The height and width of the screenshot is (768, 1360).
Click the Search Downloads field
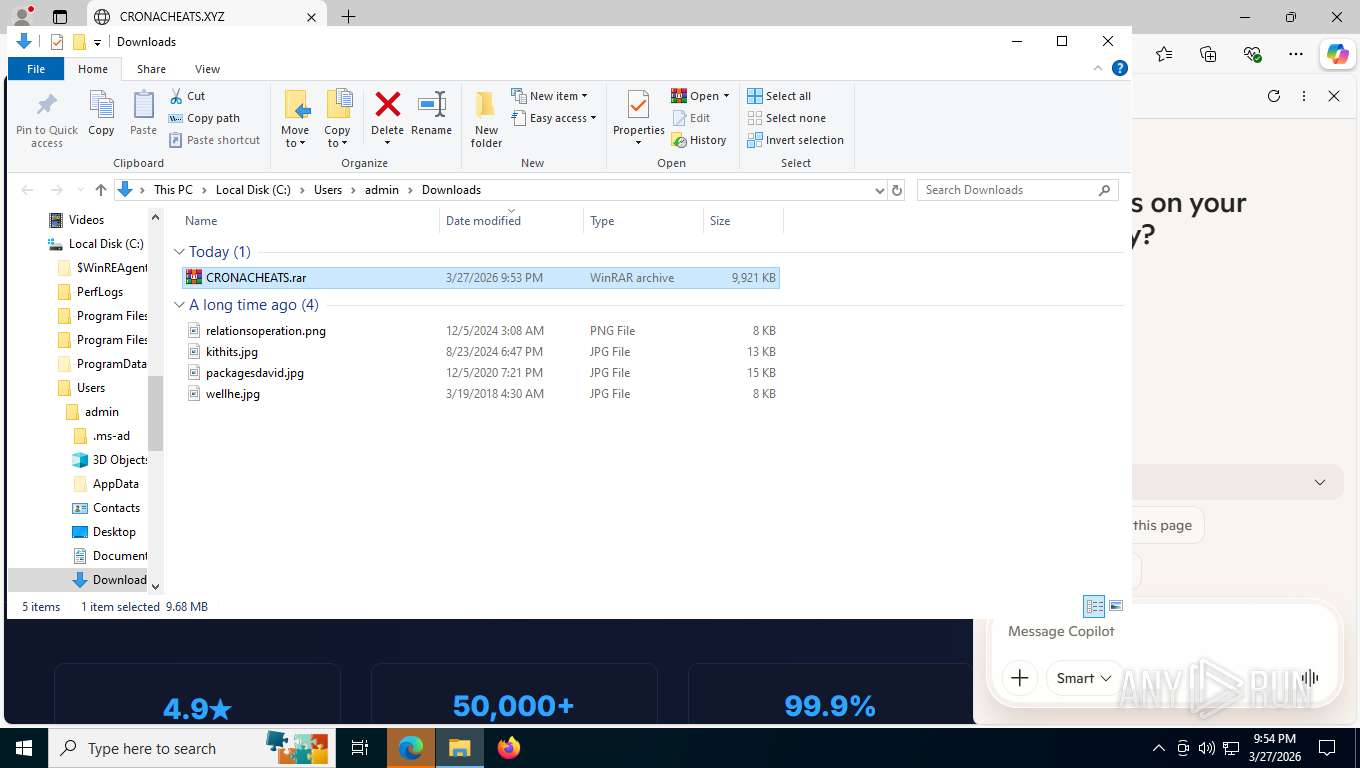coord(1008,190)
